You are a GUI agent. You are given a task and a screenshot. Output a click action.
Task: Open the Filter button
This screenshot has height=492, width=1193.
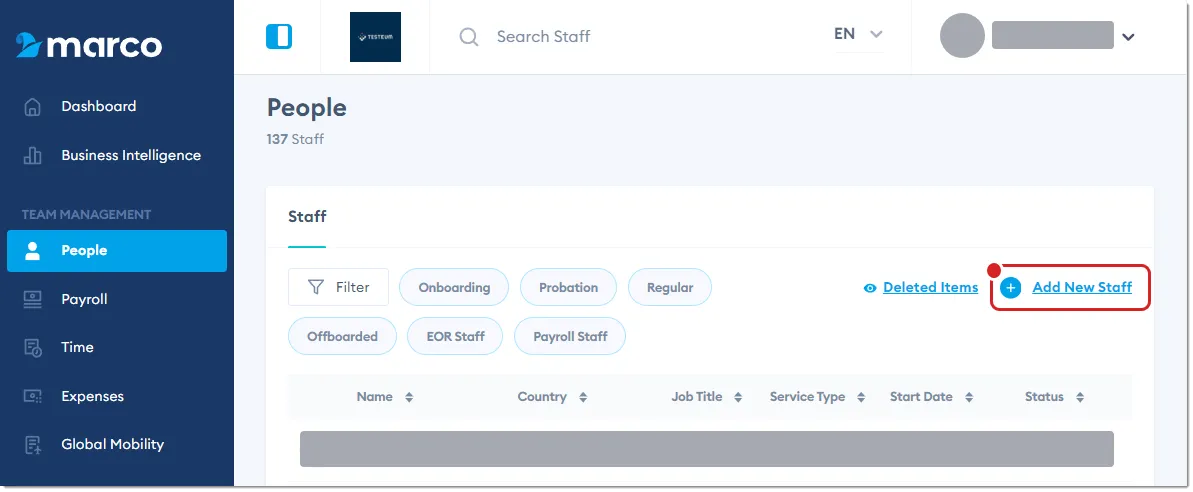(339, 287)
